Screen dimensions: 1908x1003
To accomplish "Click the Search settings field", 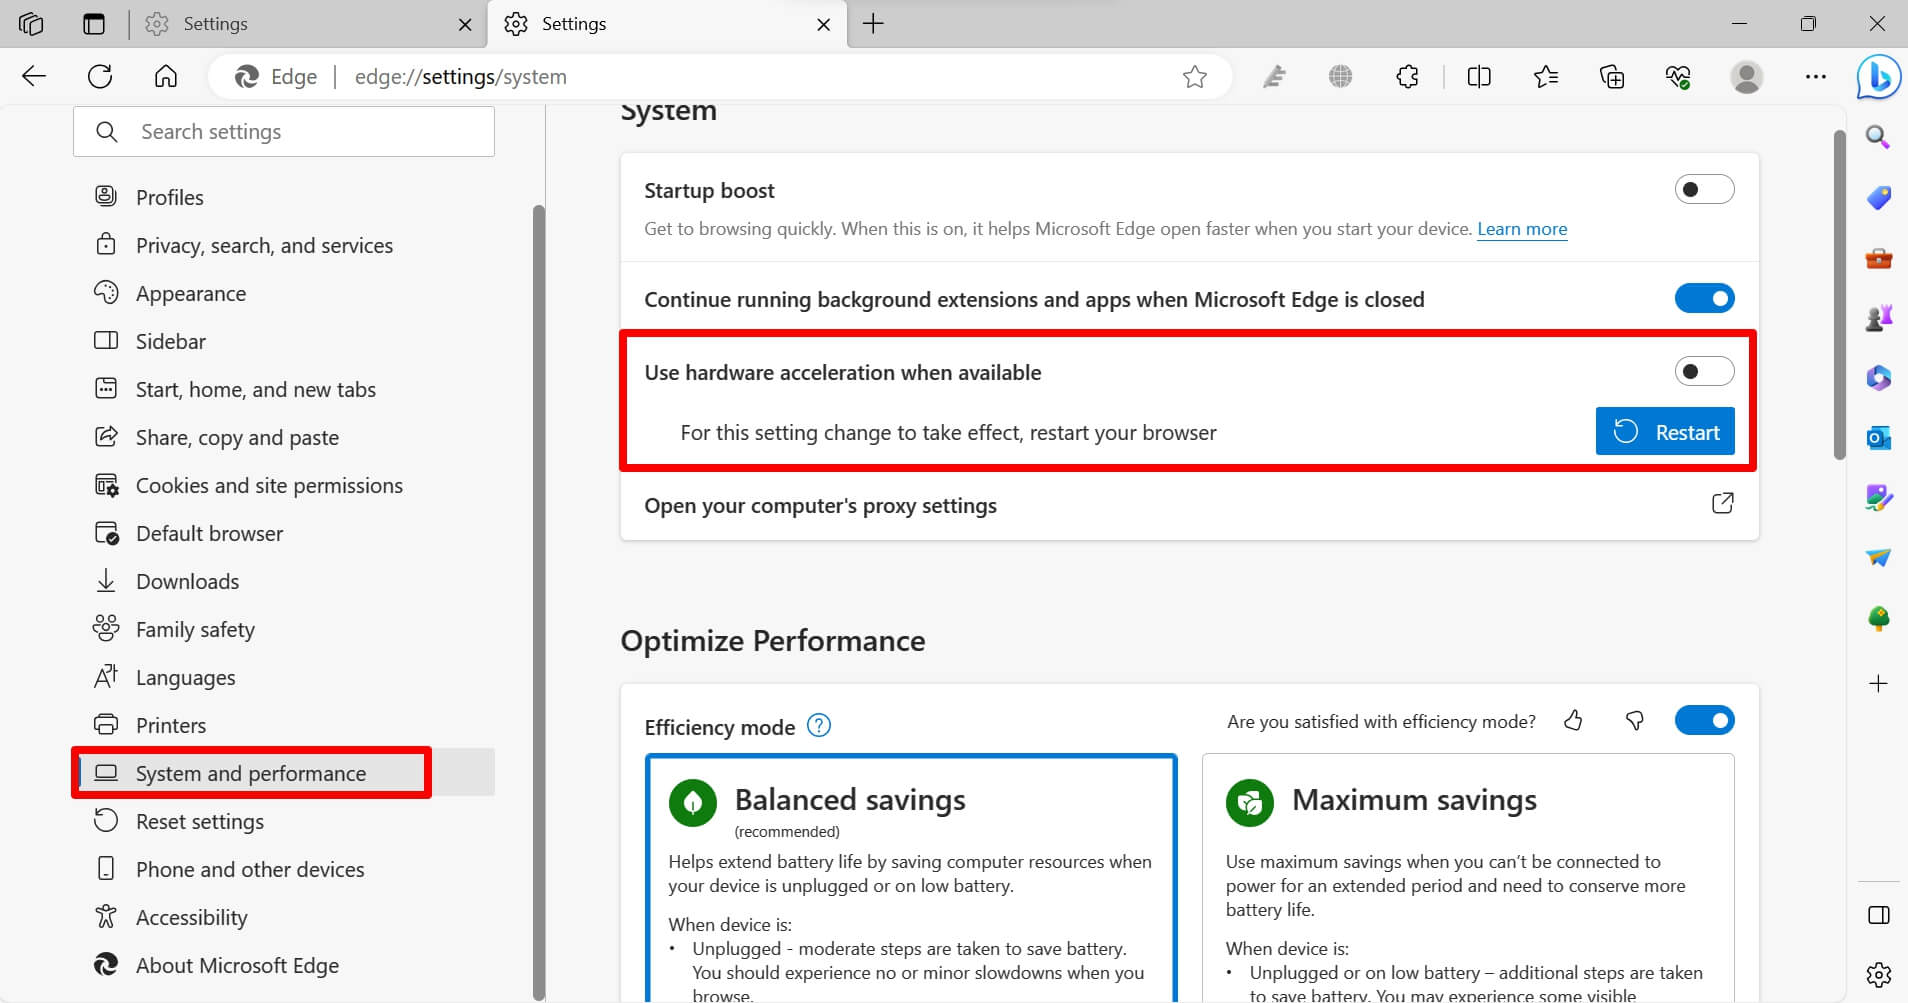I will [283, 131].
